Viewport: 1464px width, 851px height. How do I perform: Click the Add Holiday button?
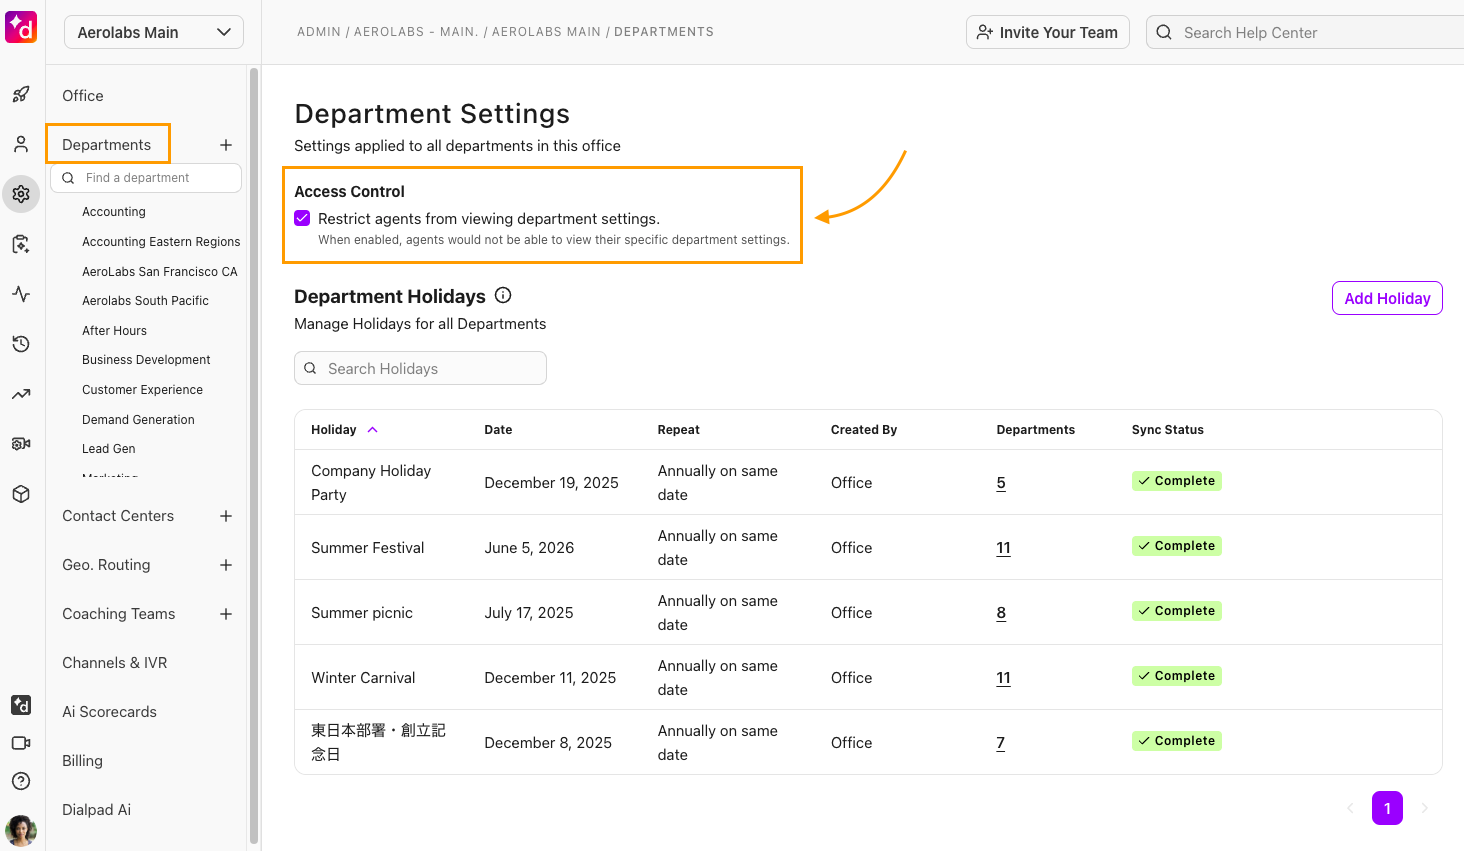click(1387, 298)
